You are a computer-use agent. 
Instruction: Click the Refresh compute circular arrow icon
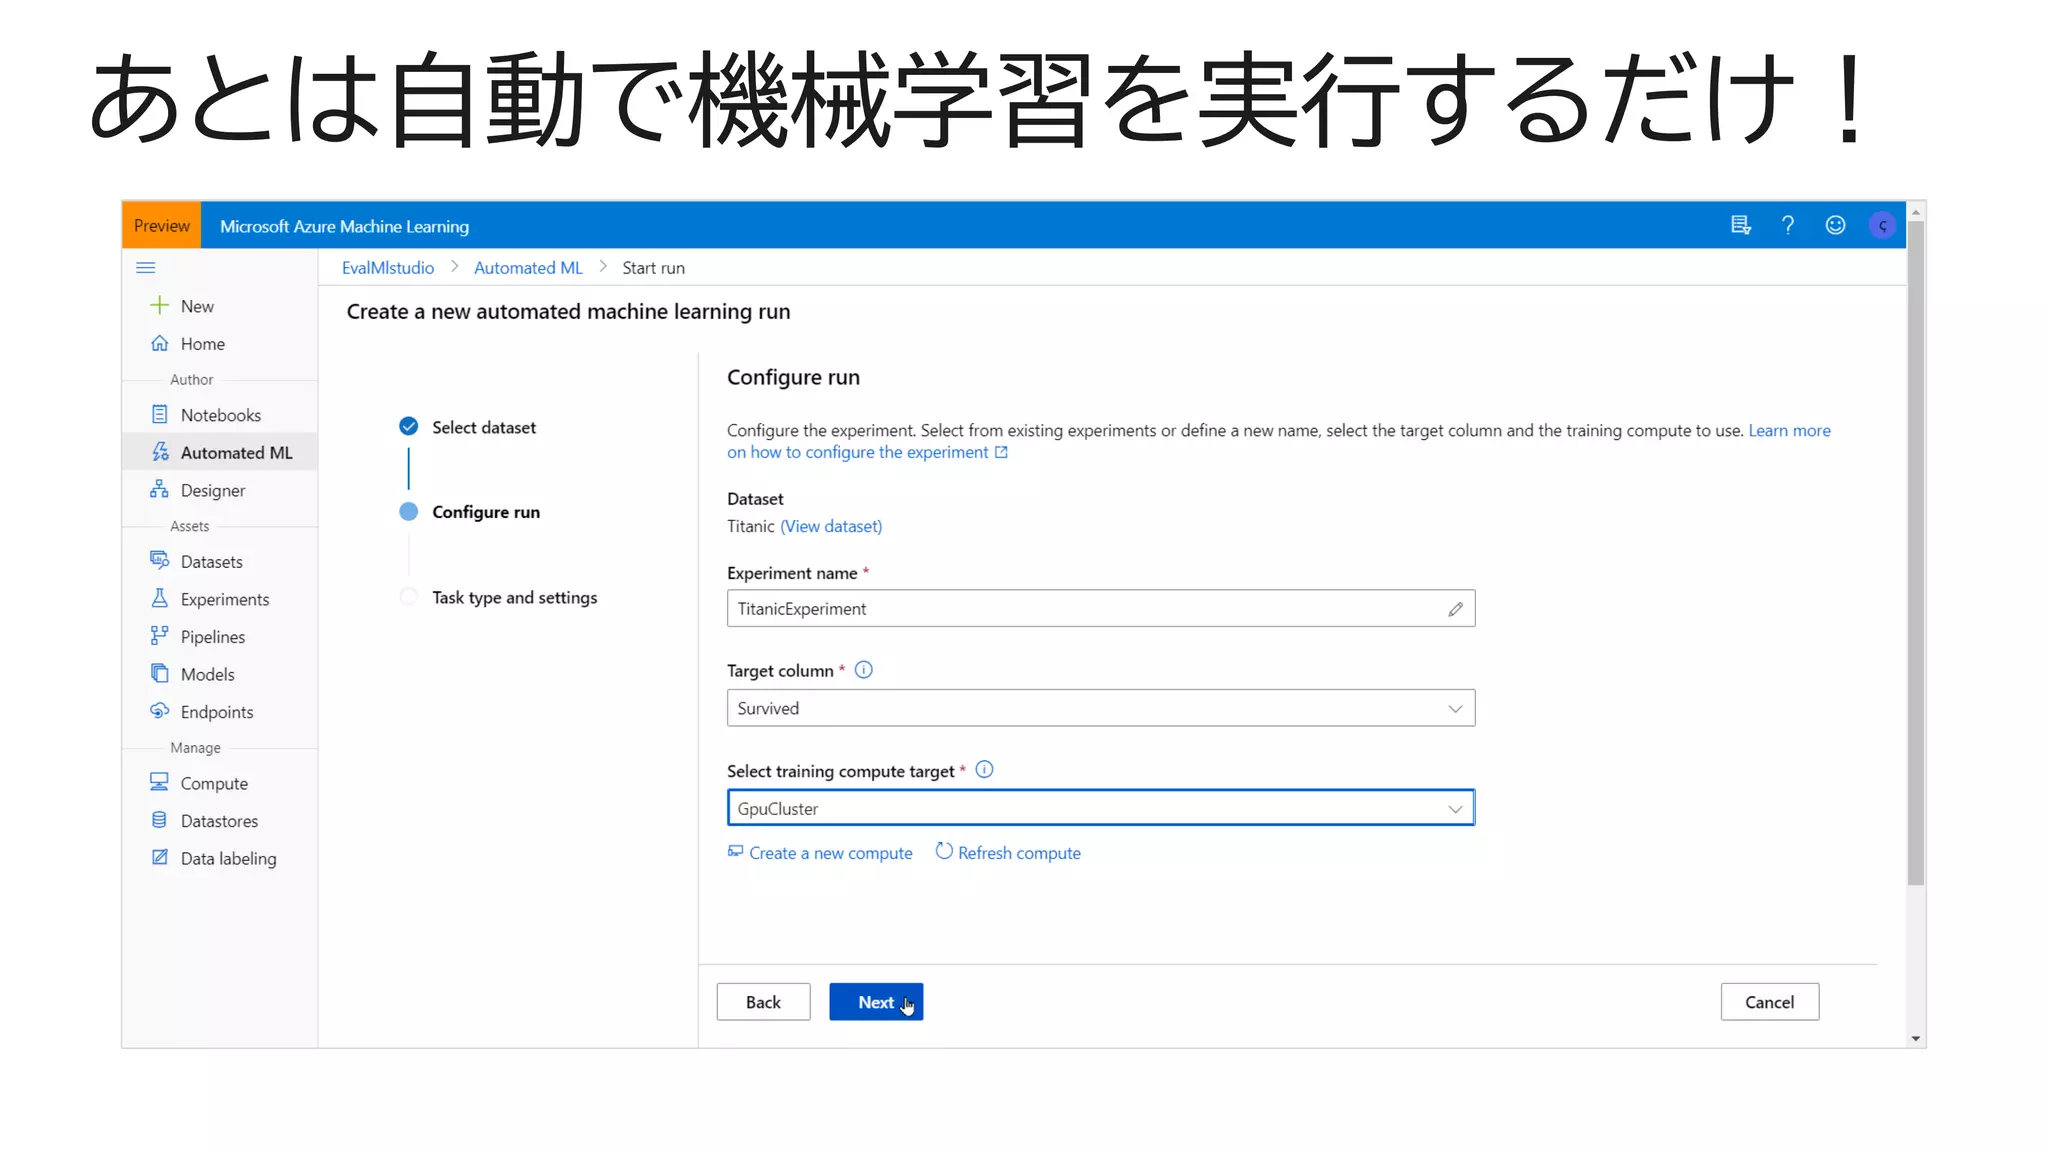(944, 851)
